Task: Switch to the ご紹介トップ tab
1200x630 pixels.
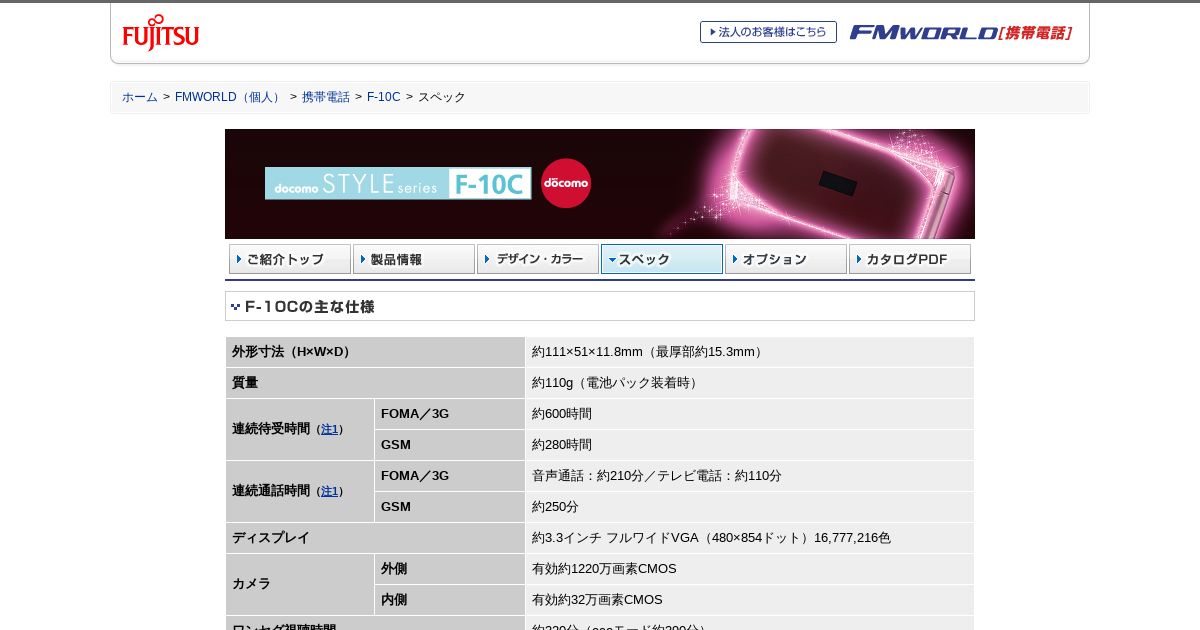Action: click(x=290, y=259)
